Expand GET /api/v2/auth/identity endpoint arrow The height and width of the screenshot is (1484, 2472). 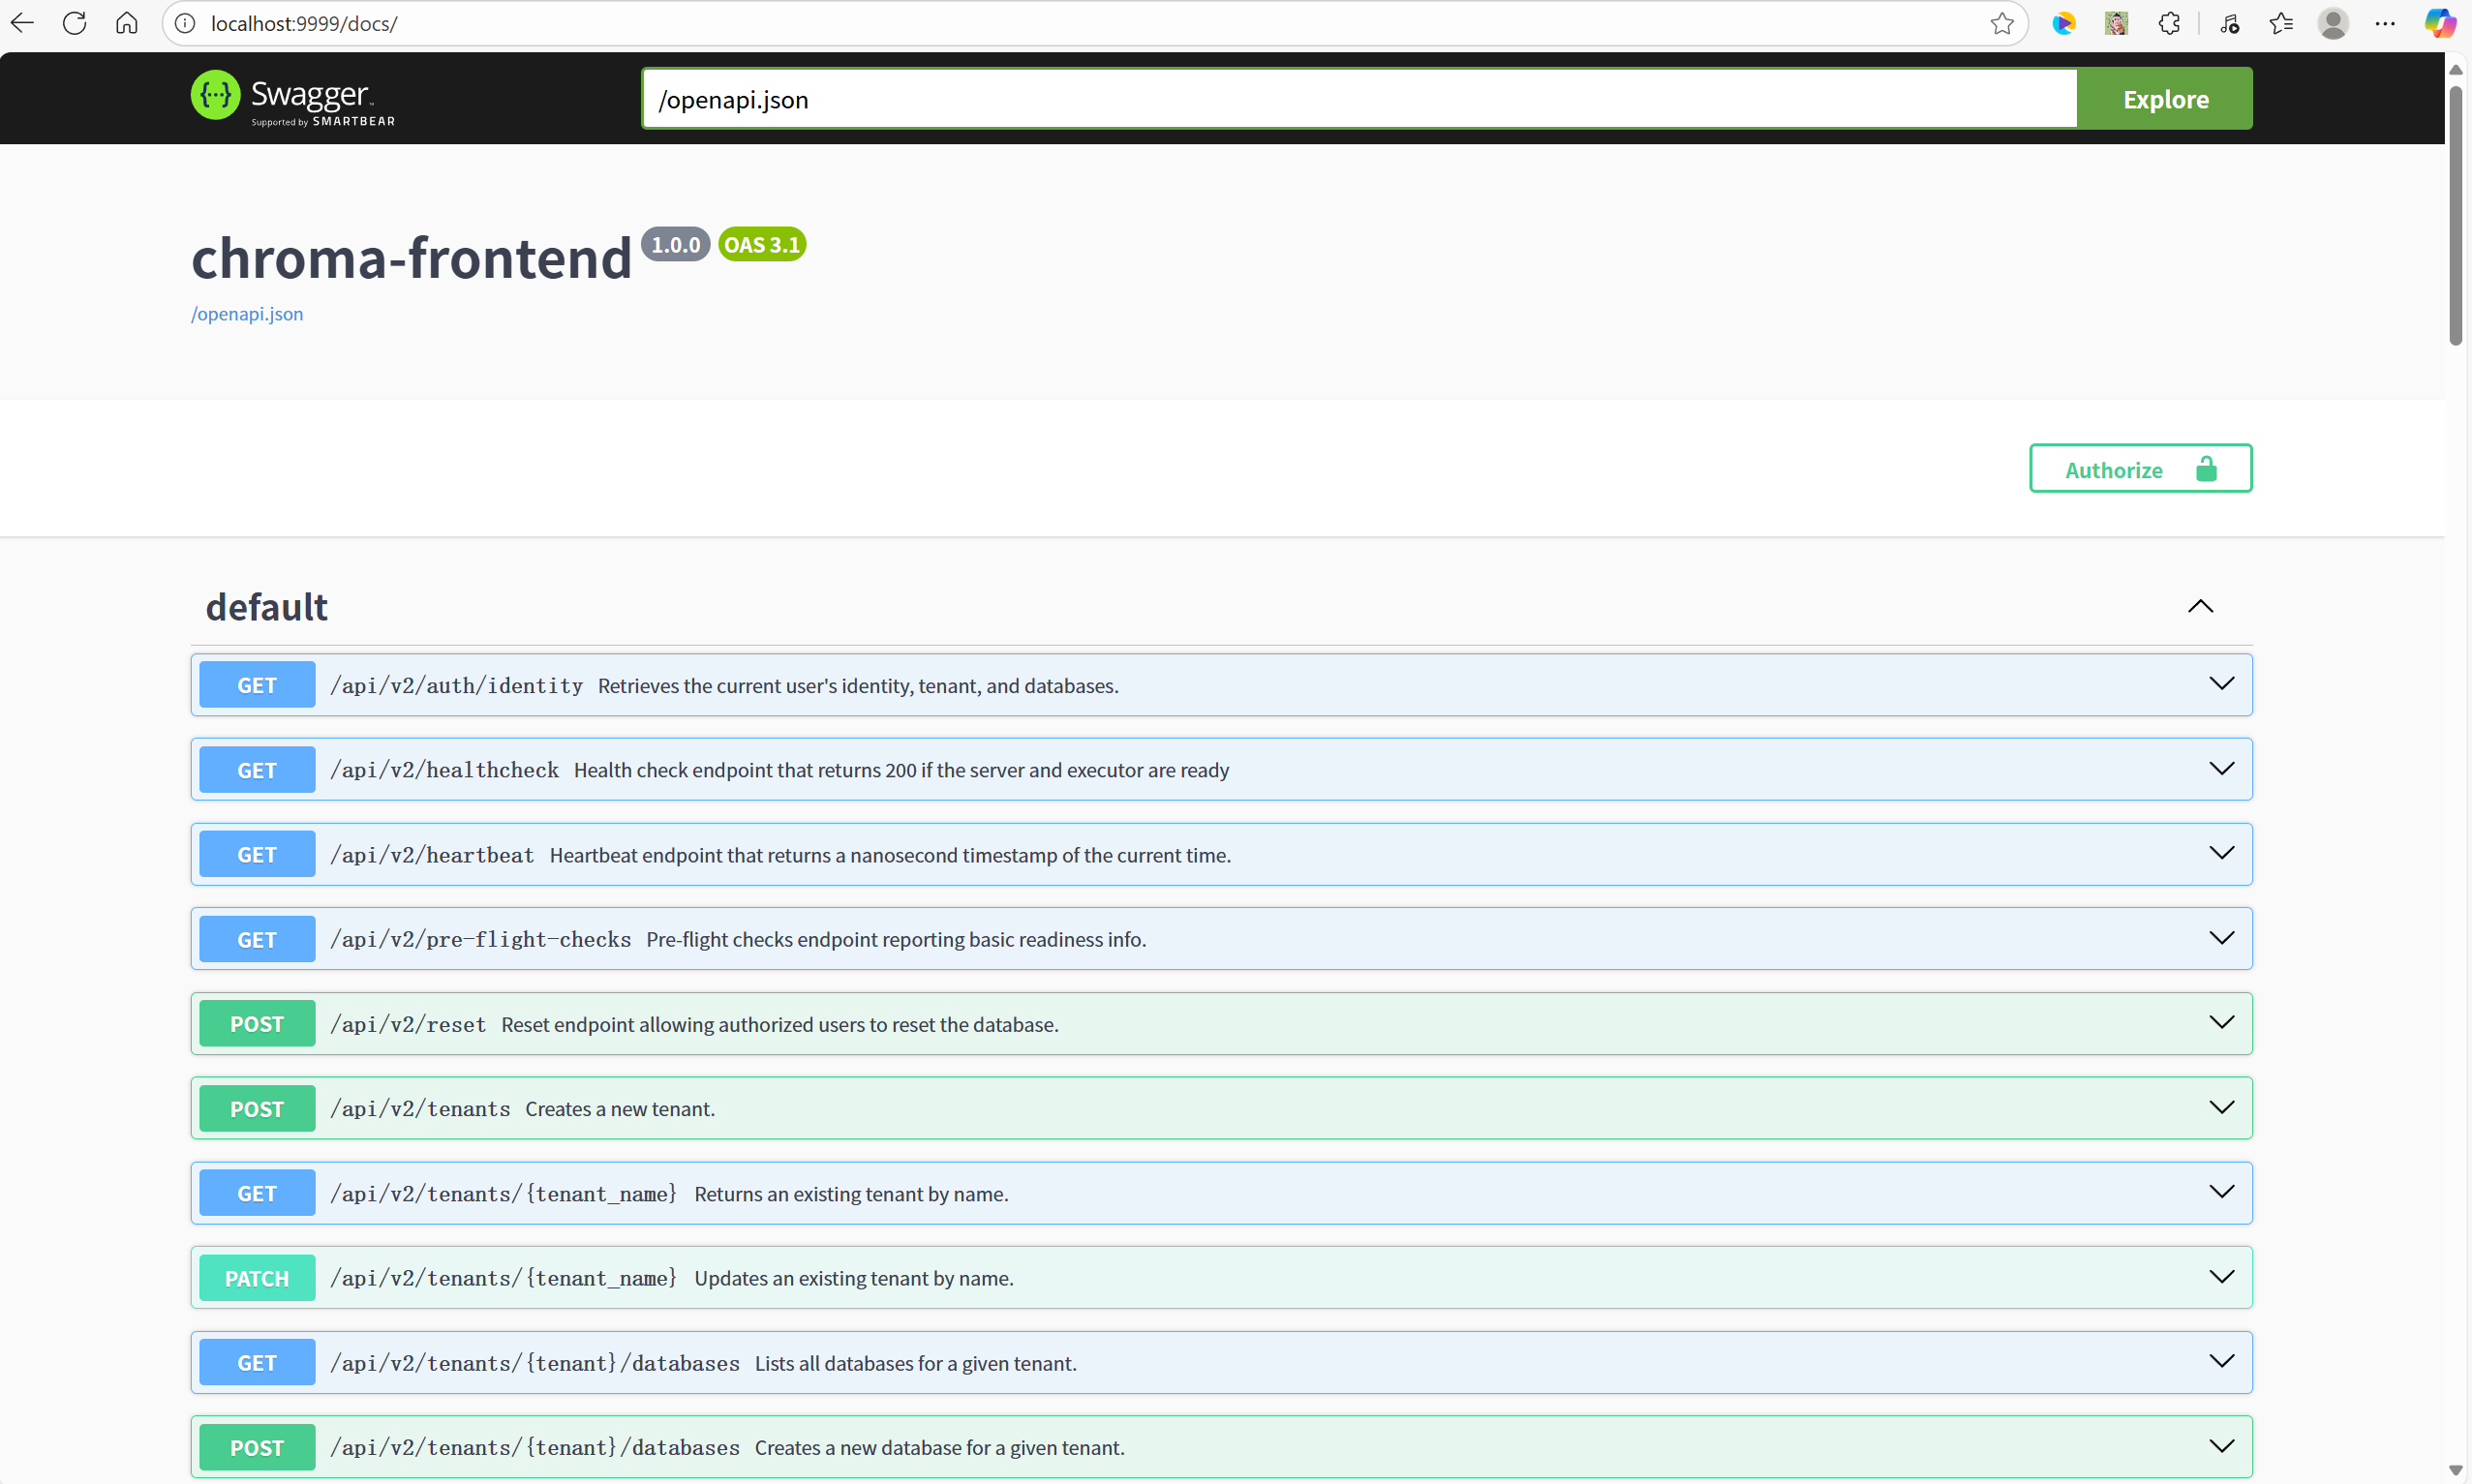pos(2221,684)
